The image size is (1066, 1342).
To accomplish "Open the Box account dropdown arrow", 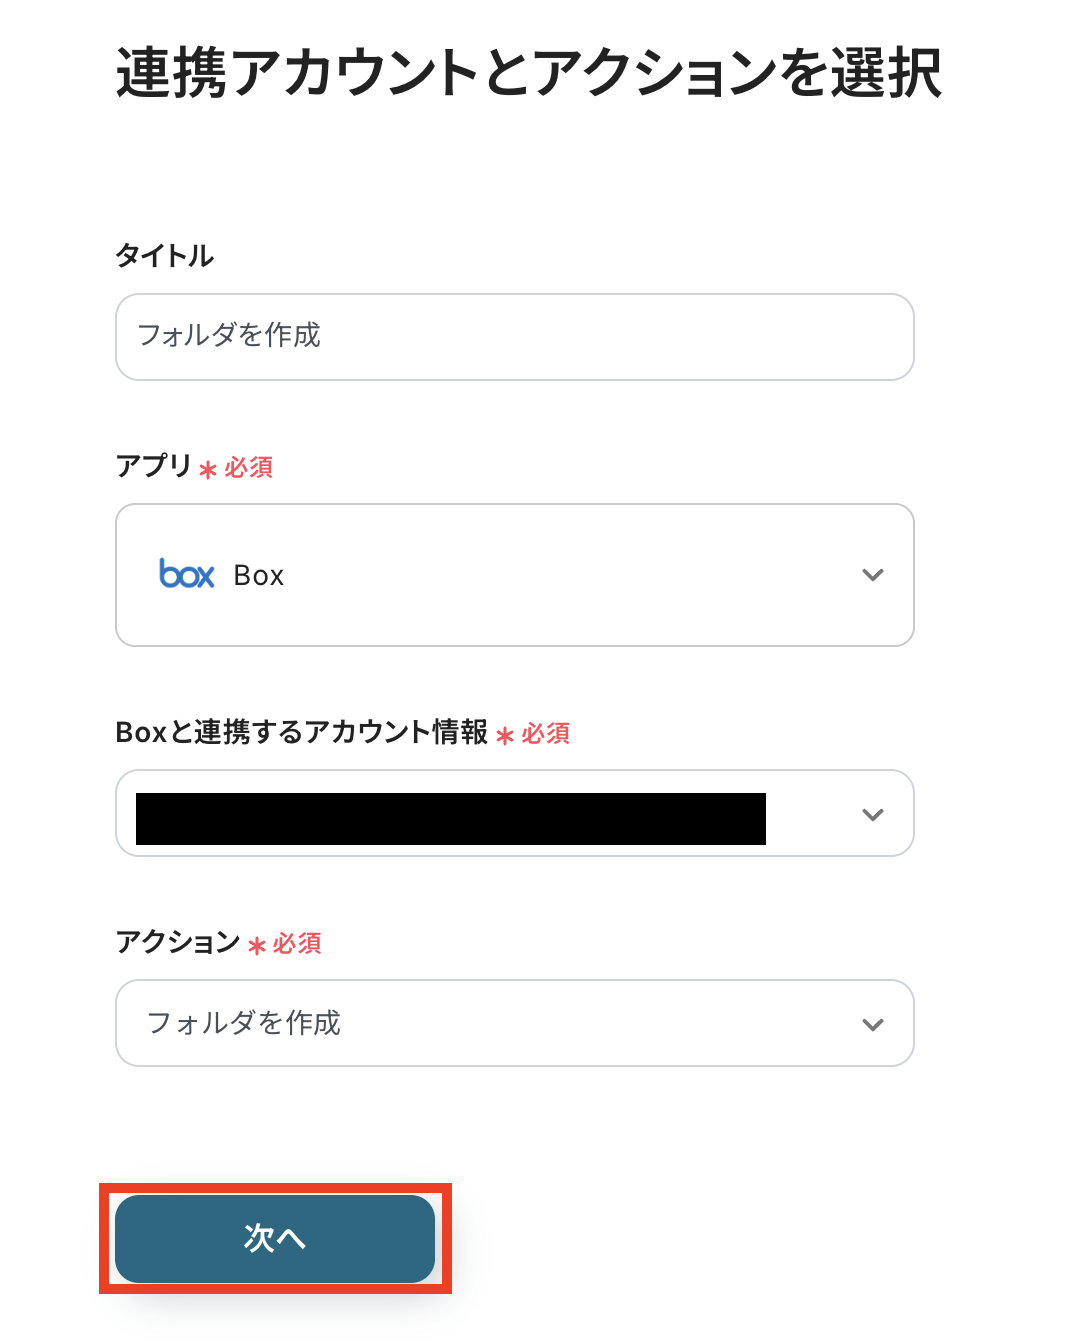I will 872,814.
